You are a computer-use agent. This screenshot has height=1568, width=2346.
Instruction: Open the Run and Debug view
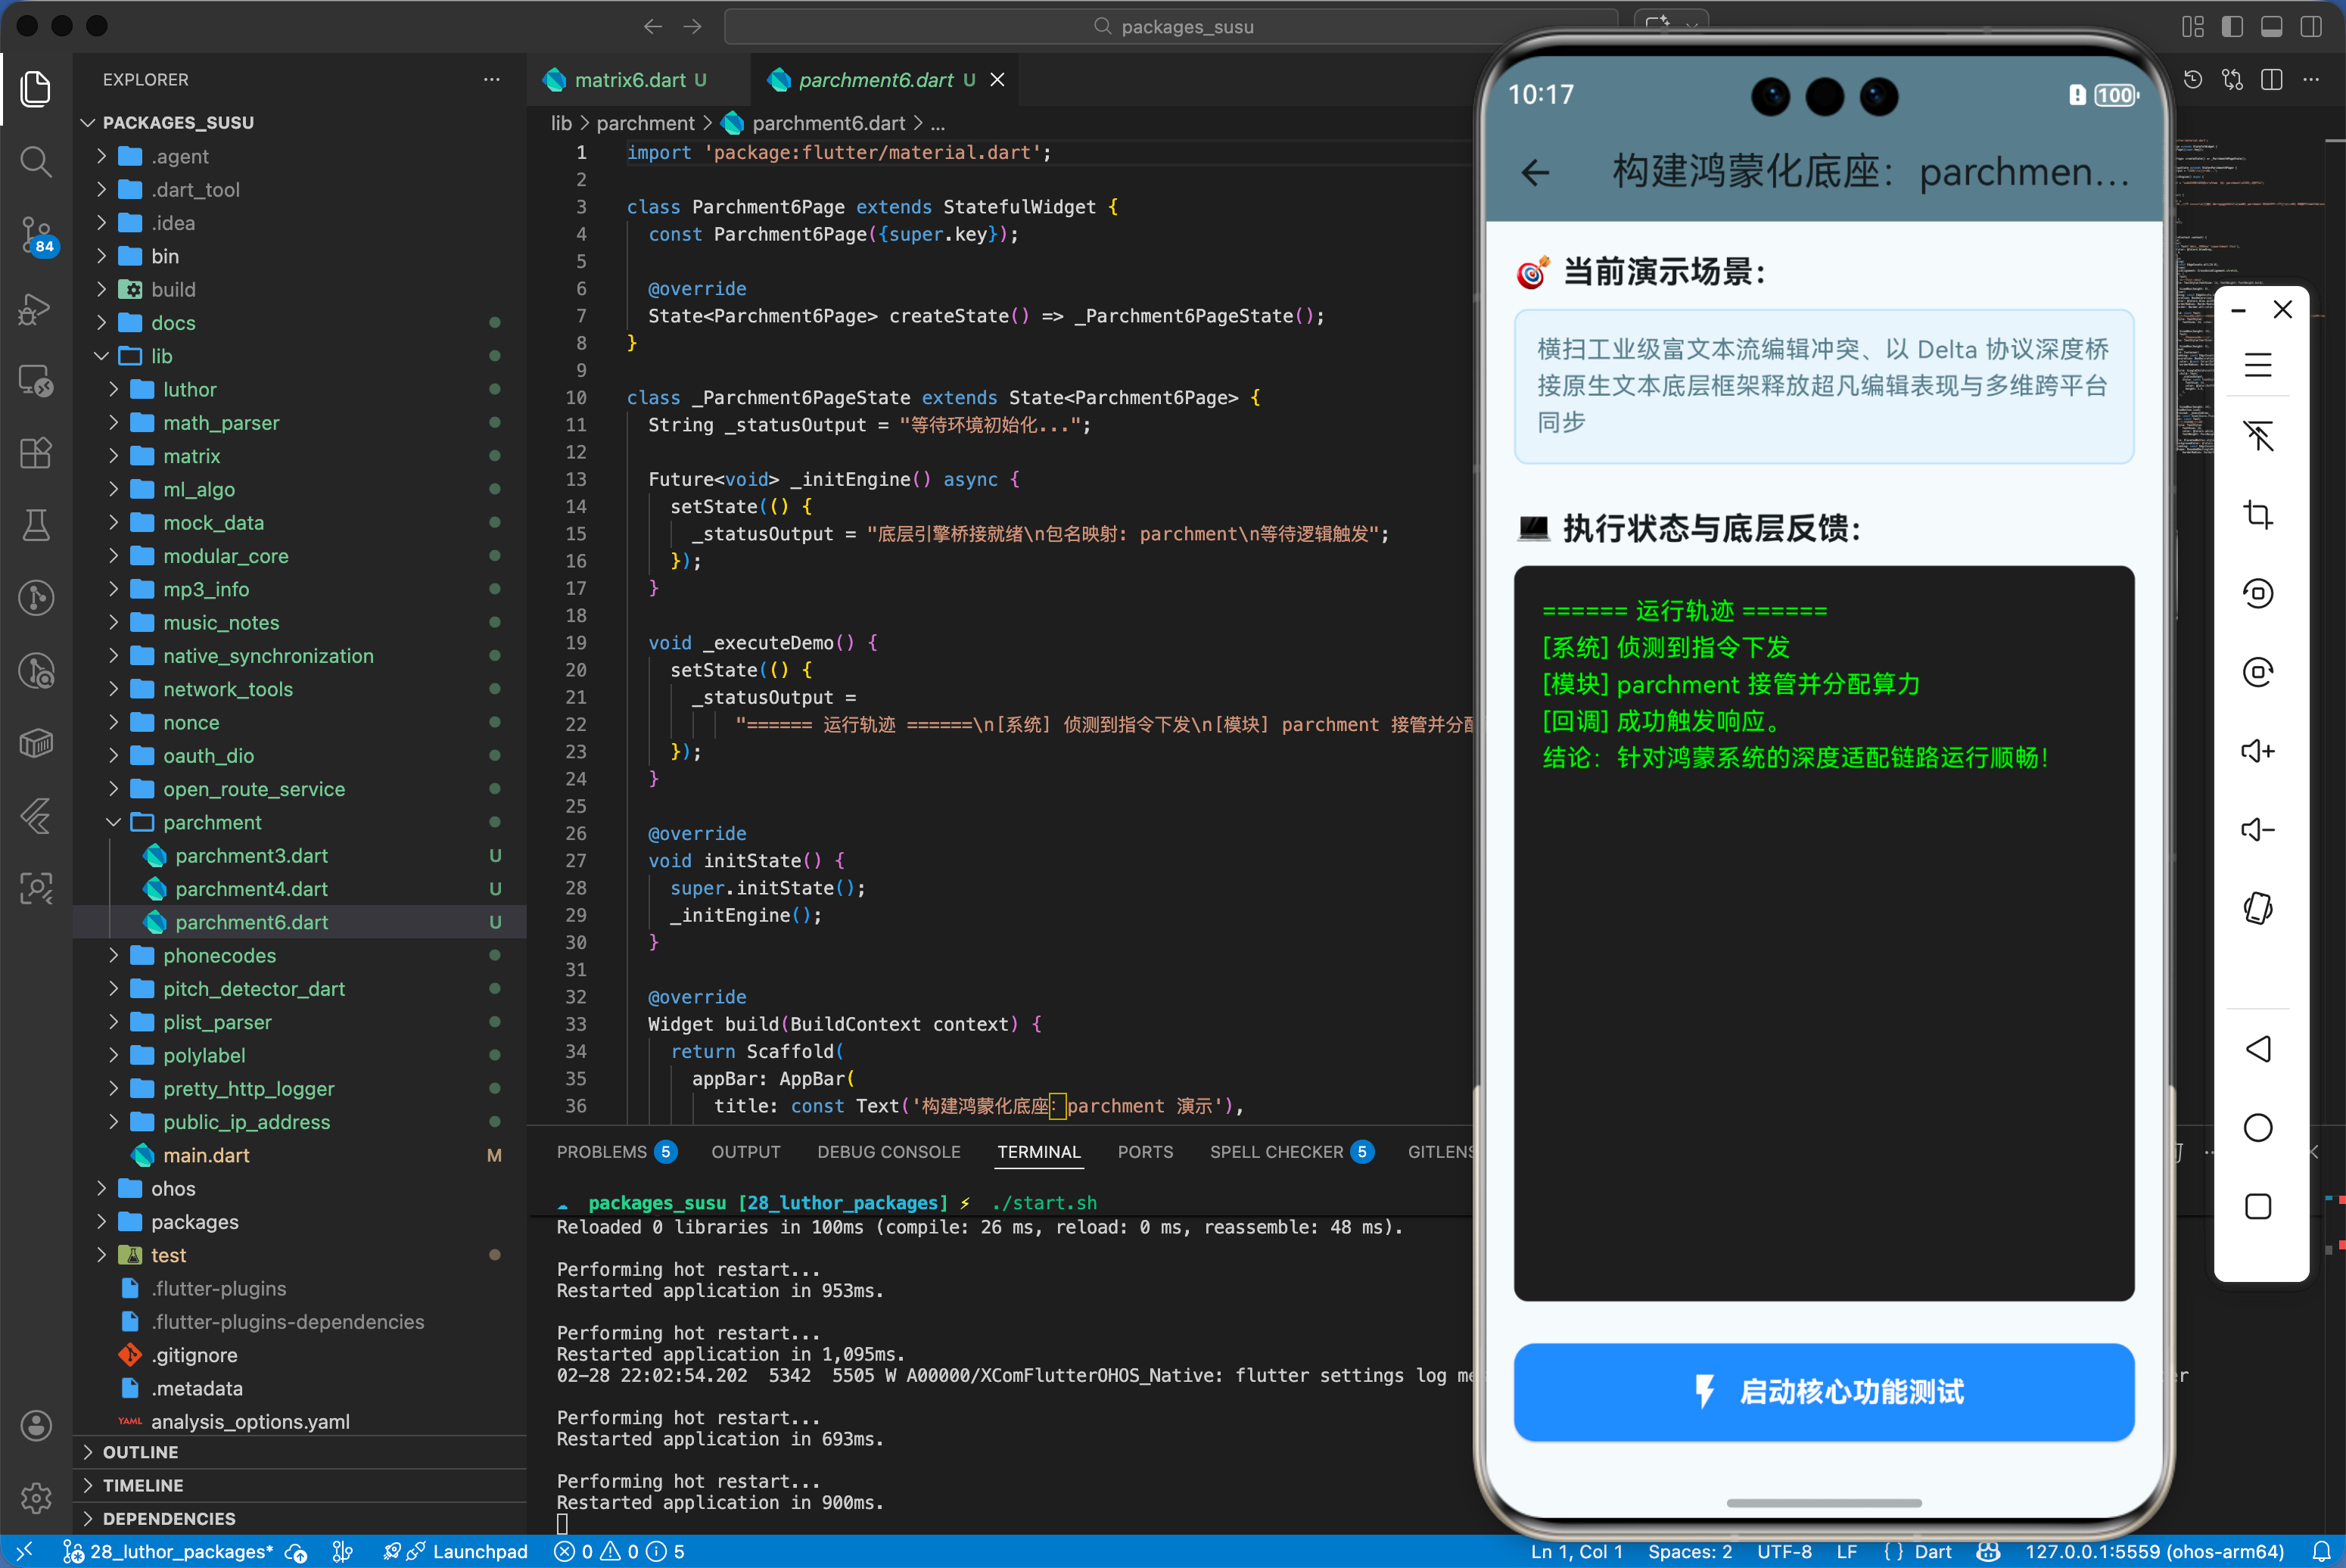(36, 310)
